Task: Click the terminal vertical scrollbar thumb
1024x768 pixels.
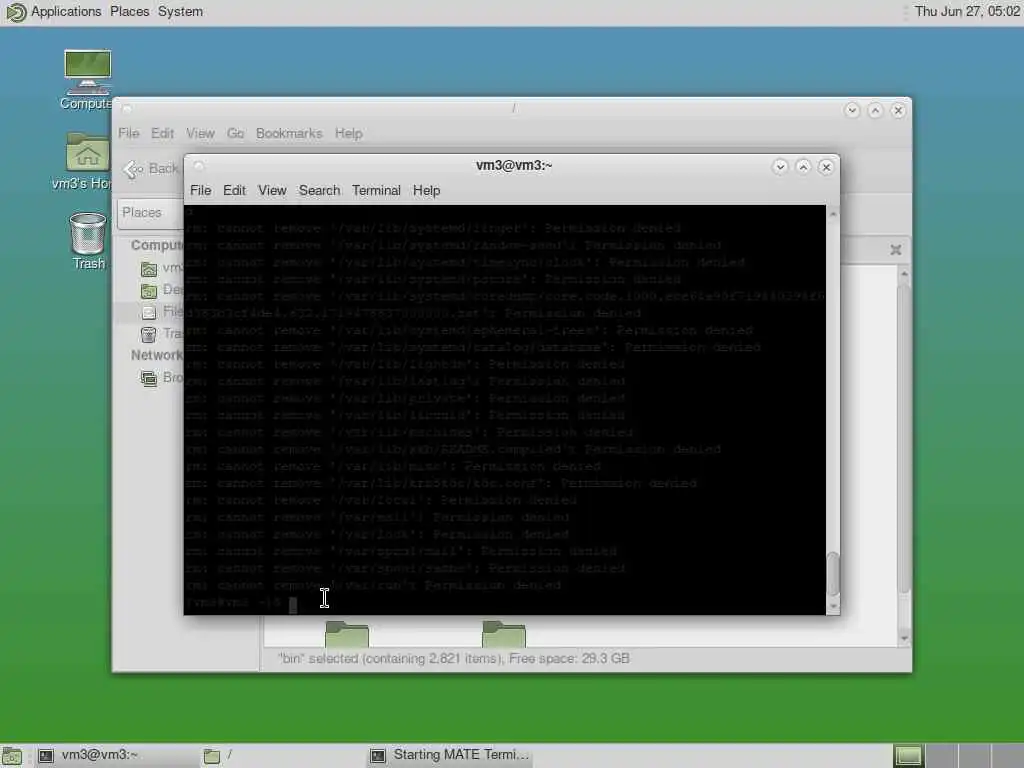Action: (x=833, y=573)
